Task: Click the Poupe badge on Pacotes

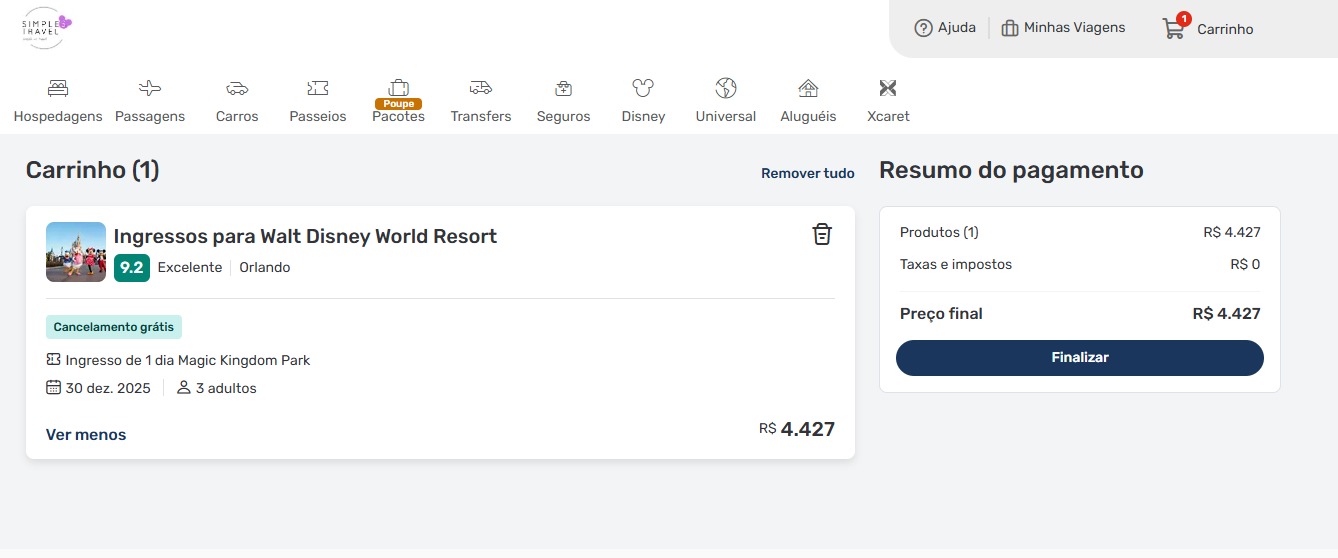Action: coord(398,104)
